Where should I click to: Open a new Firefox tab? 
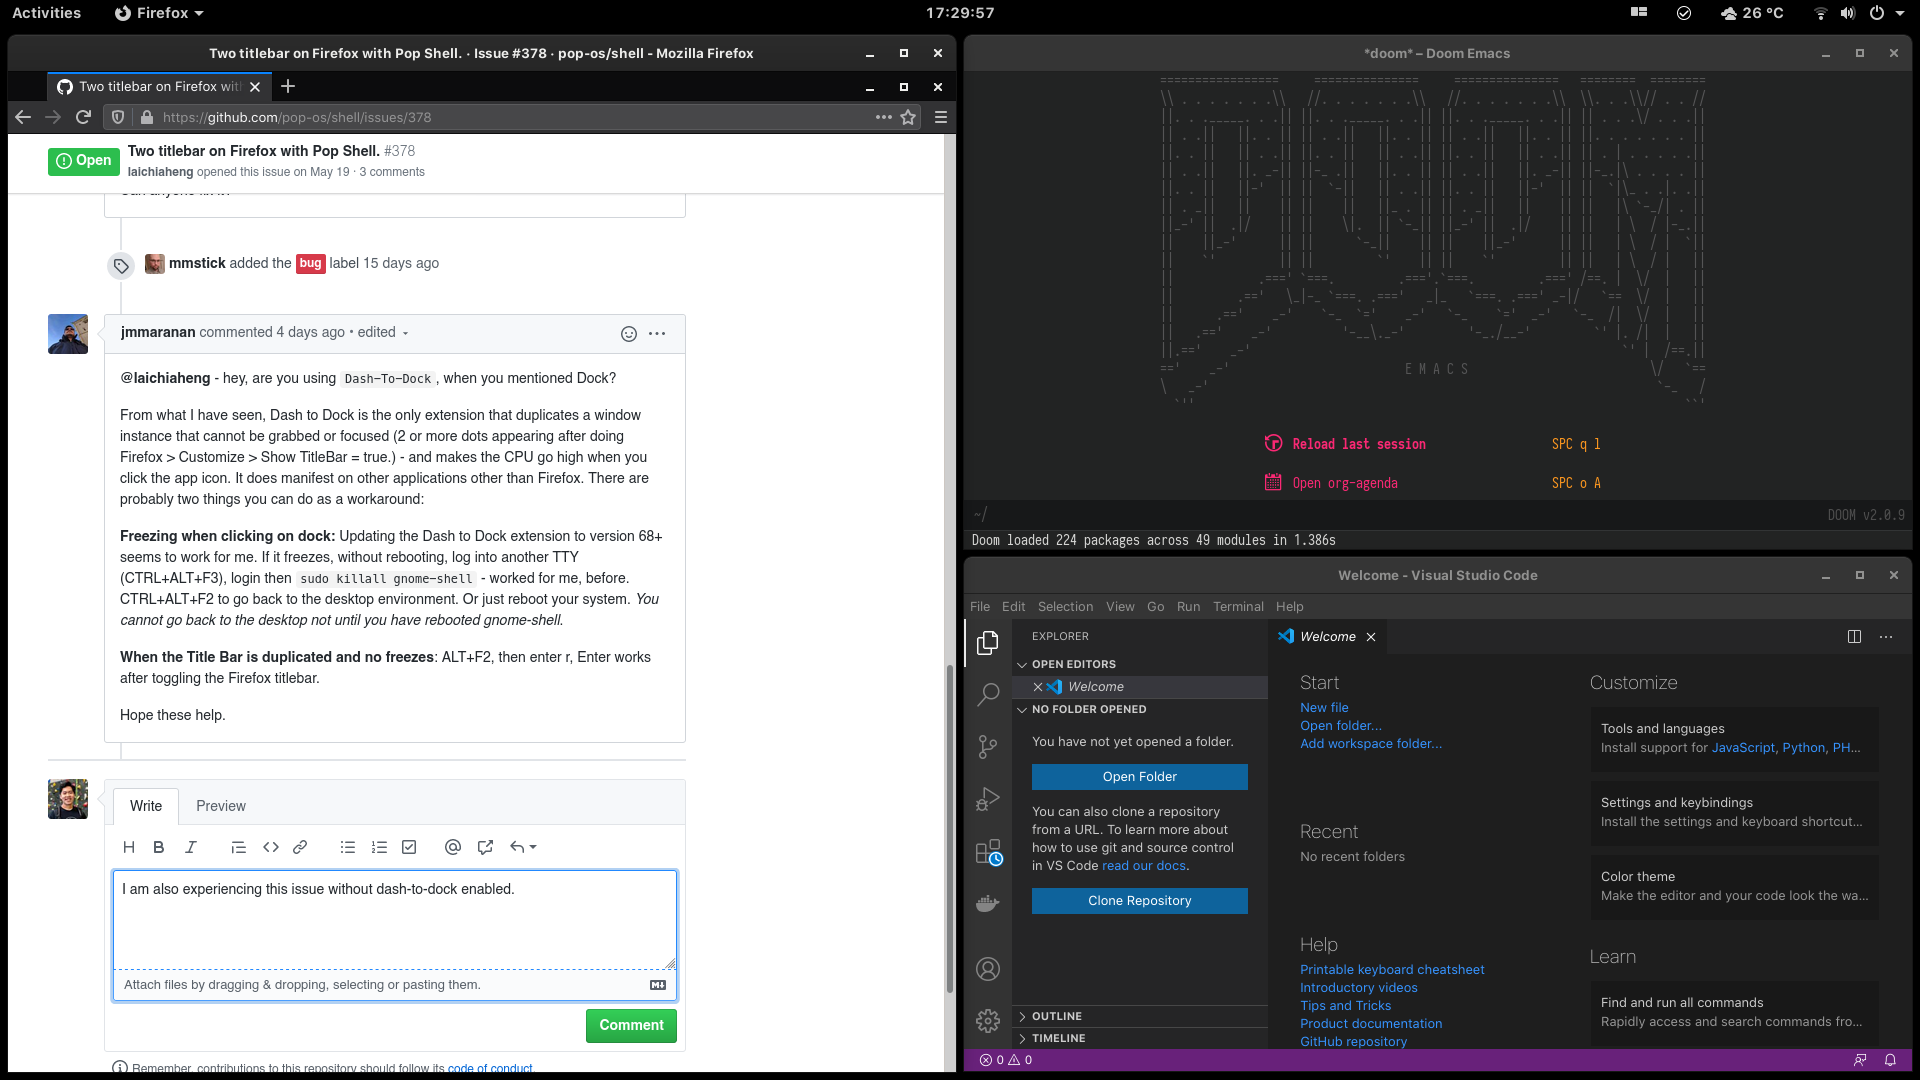click(288, 86)
